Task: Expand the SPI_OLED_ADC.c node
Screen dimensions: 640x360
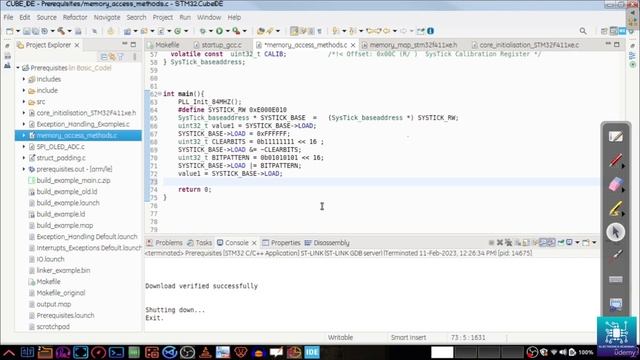Action: (24, 147)
